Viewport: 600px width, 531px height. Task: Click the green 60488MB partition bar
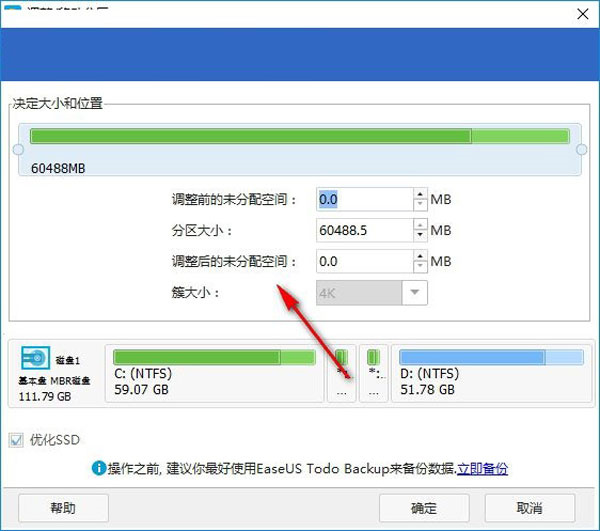[300, 136]
